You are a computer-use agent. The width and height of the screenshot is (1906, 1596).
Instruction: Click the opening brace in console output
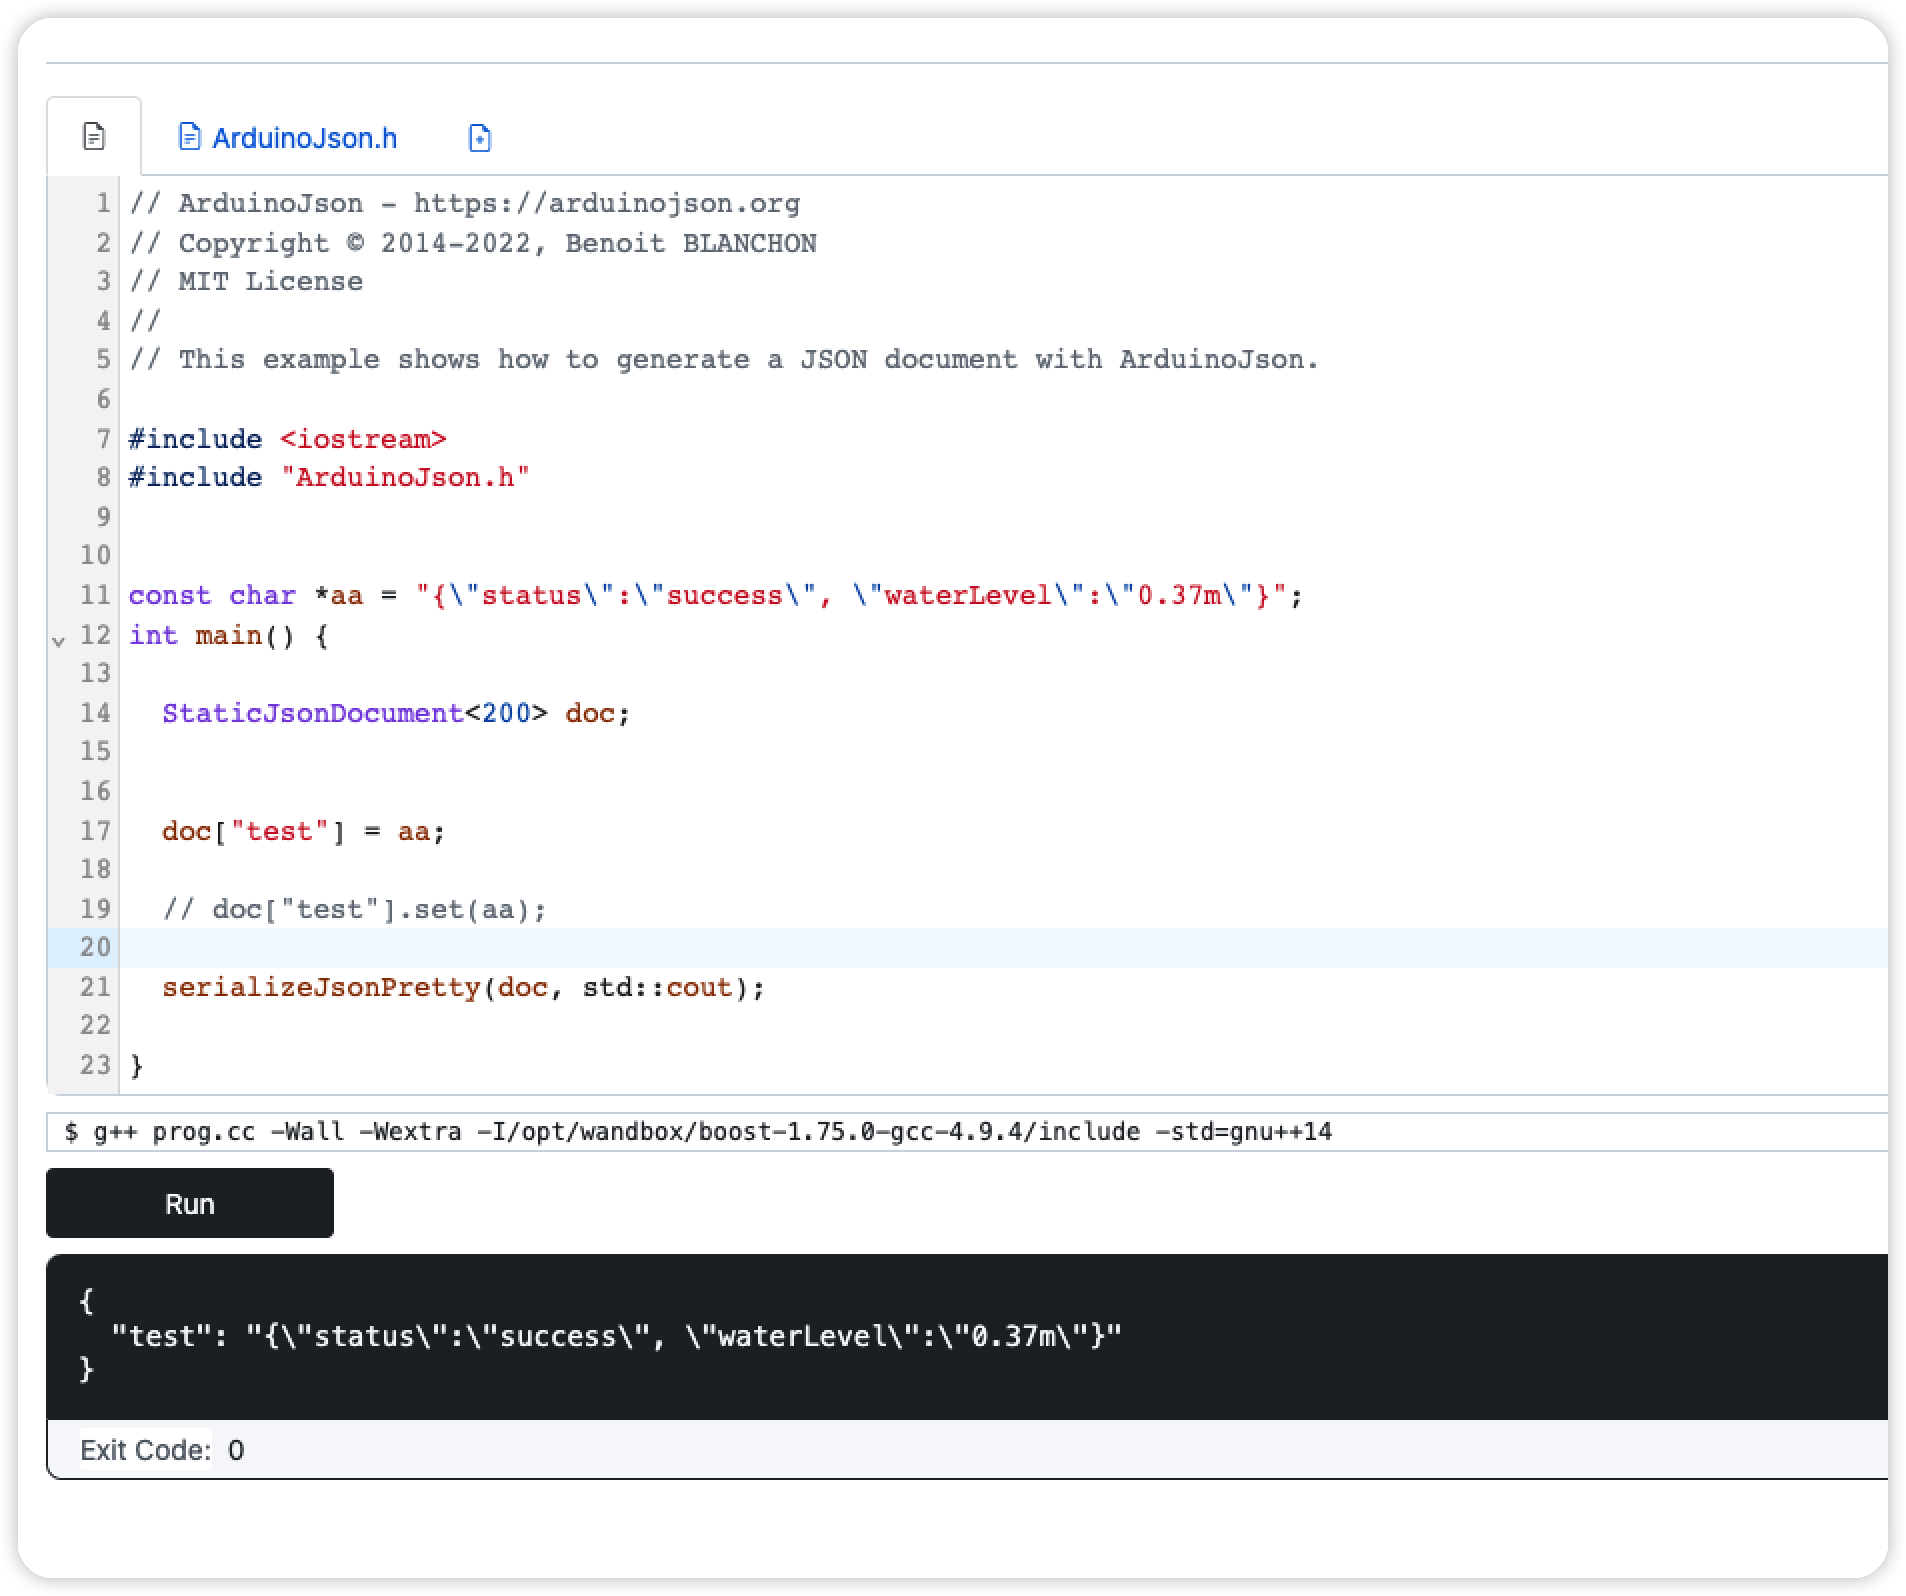click(87, 1301)
